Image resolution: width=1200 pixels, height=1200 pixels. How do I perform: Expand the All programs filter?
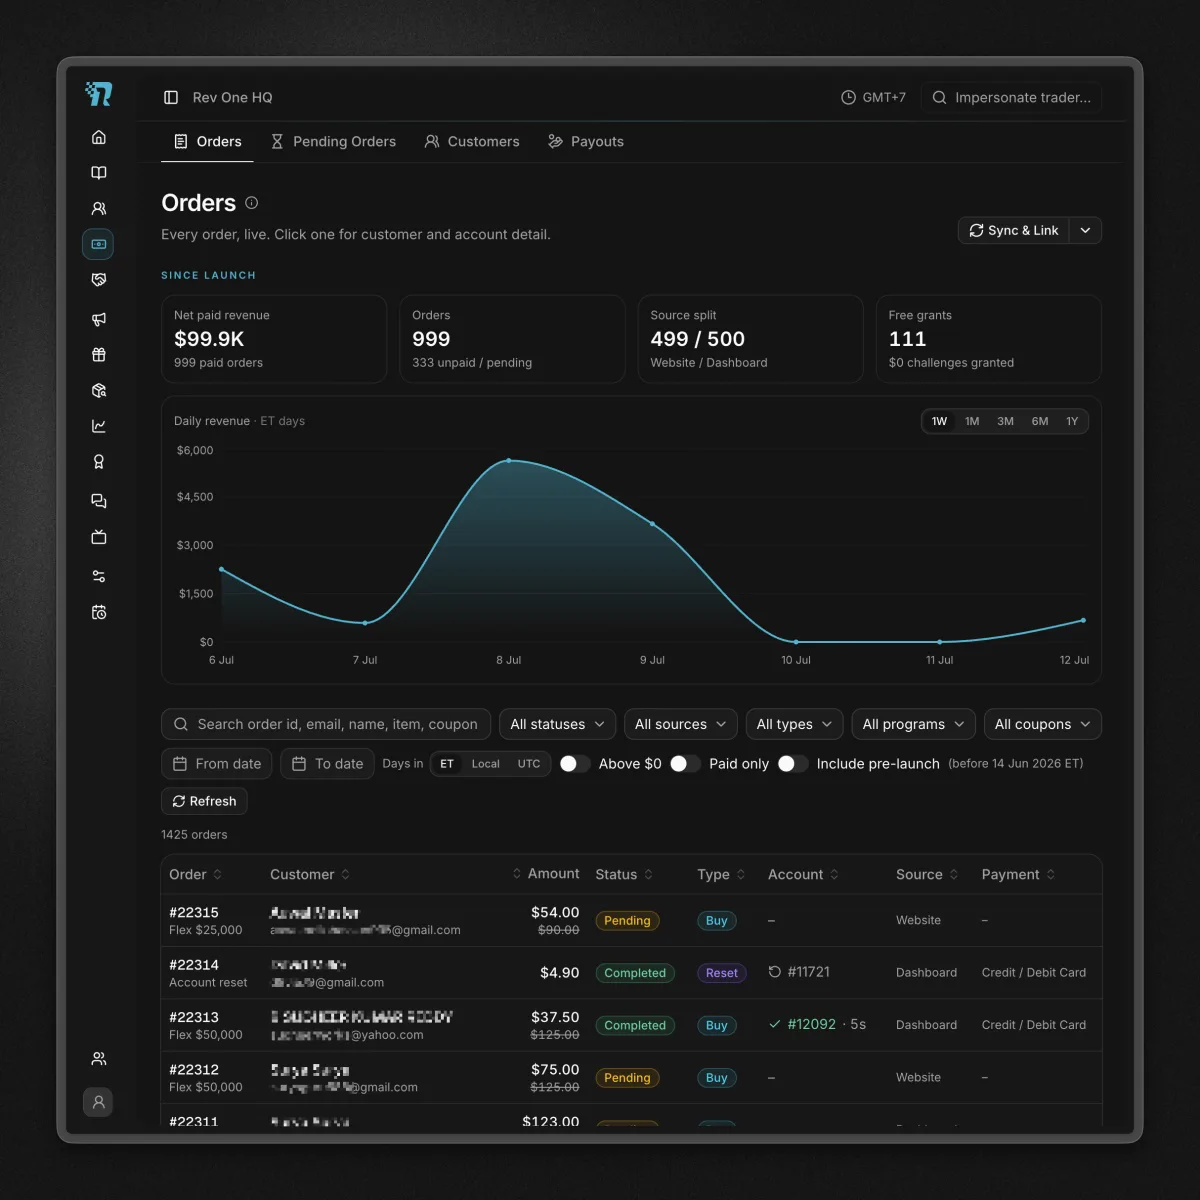click(x=913, y=724)
